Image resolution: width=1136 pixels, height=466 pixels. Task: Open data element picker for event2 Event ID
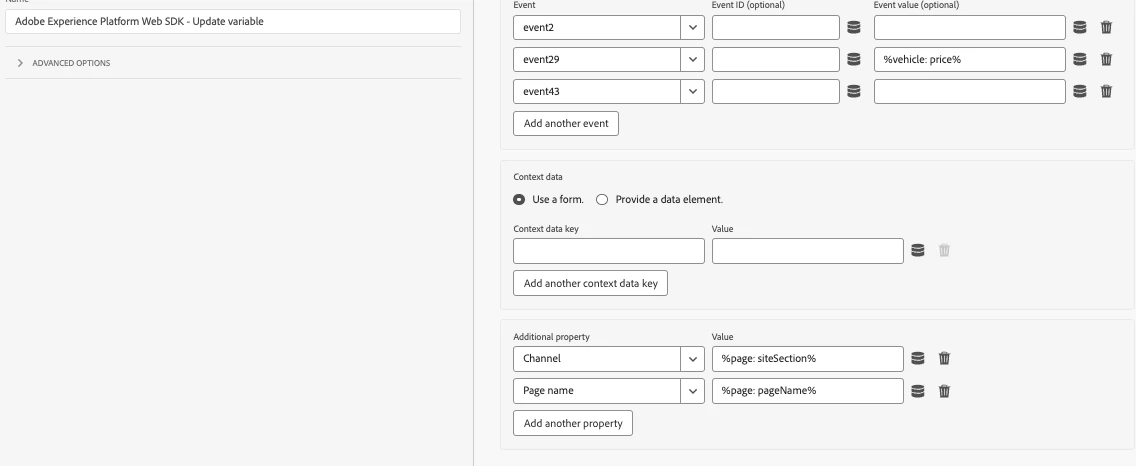point(853,28)
